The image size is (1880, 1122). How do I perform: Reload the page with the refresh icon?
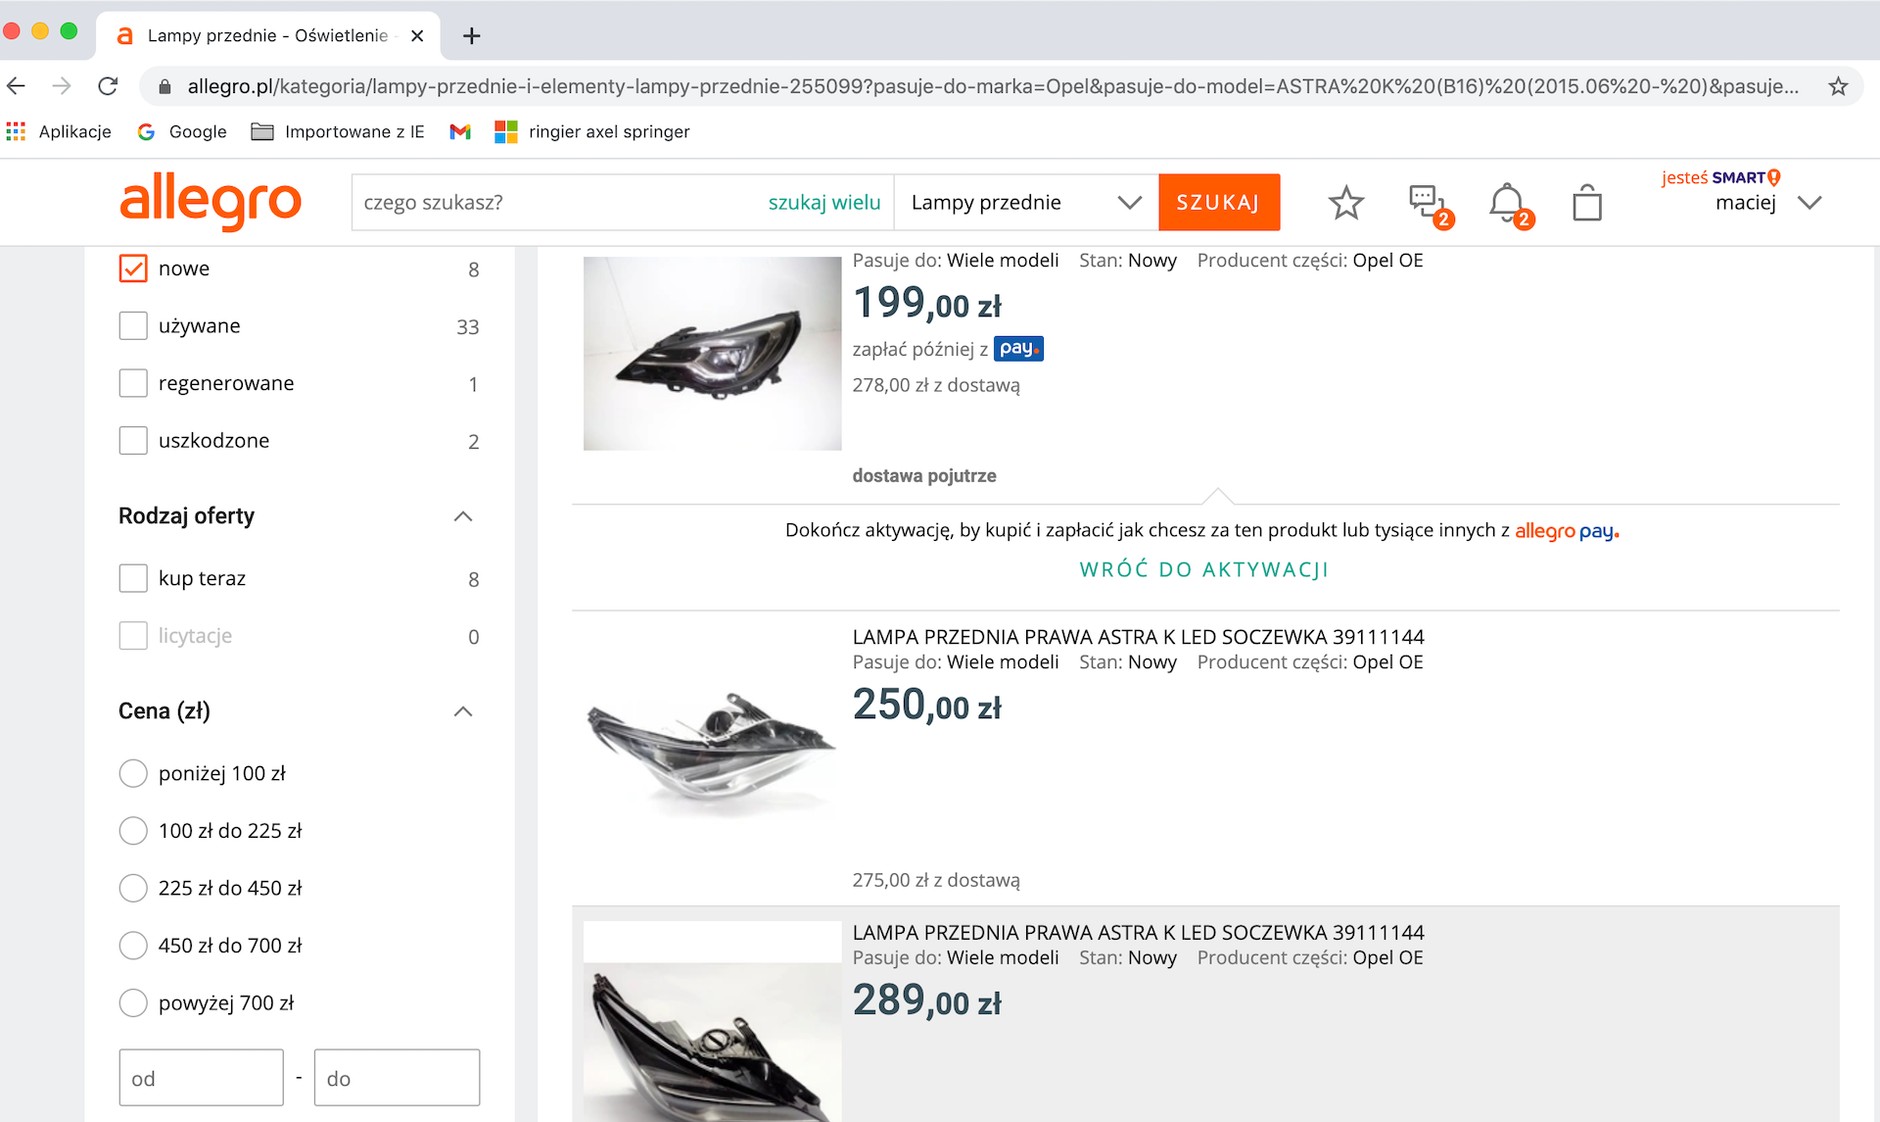coord(108,86)
